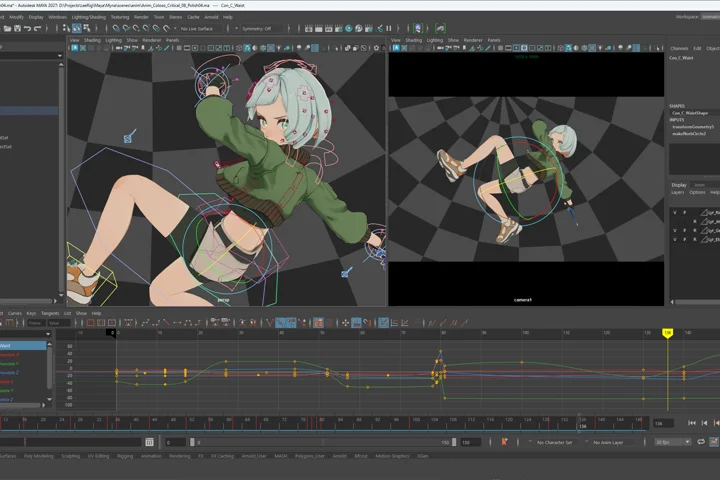Open the Lighting/Shading menu
720x480 pixels.
coord(89,17)
